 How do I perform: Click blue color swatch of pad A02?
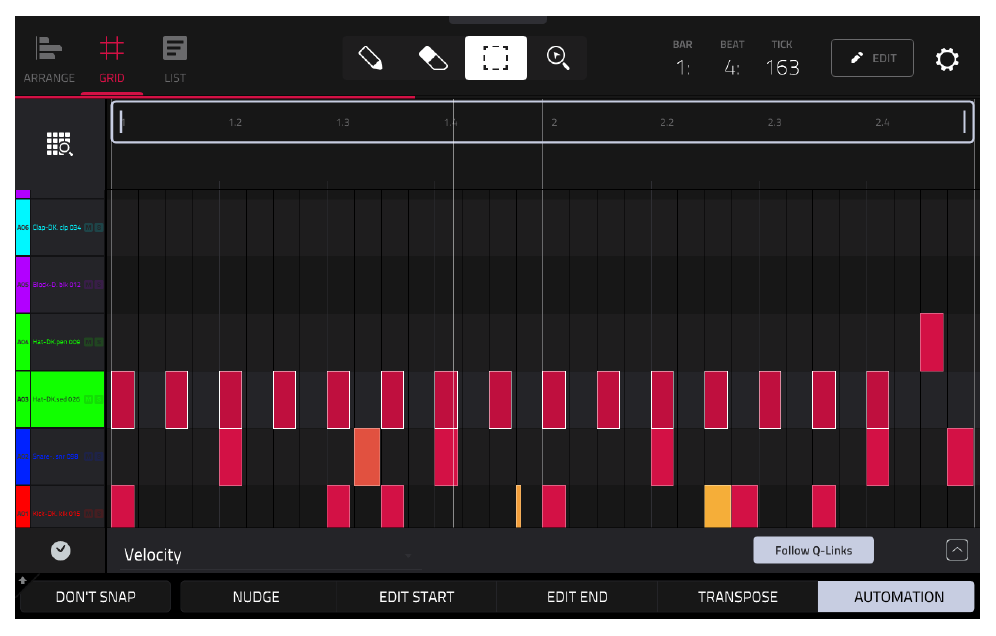23,456
